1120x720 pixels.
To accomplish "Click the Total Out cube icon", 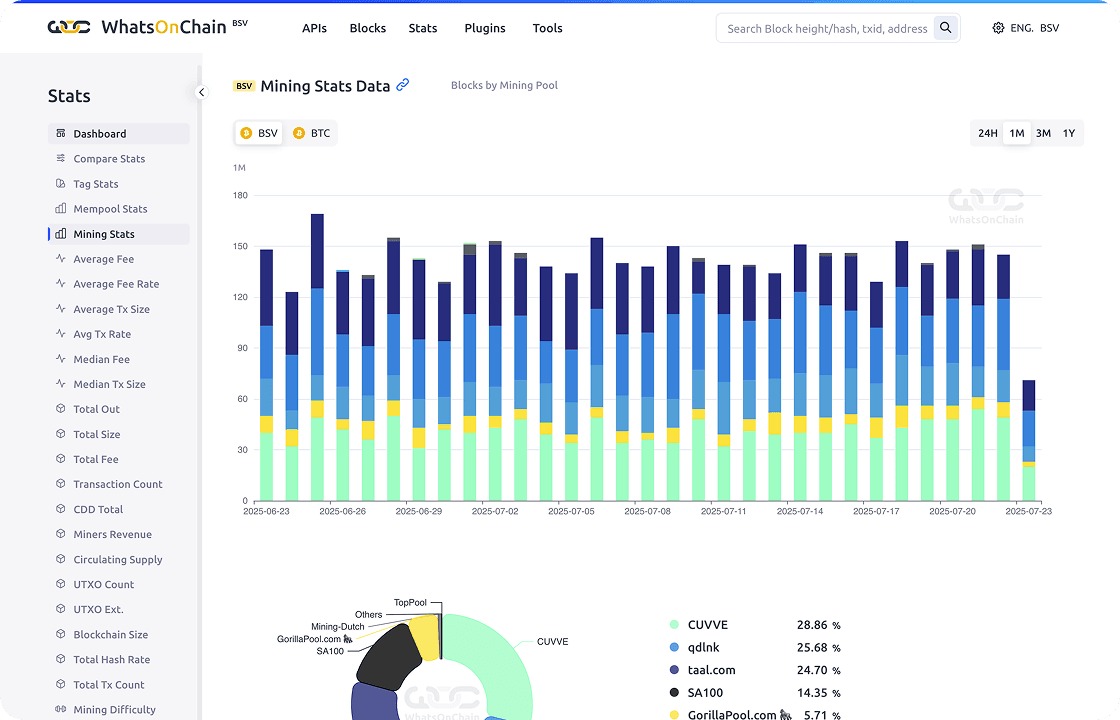I will [x=62, y=409].
